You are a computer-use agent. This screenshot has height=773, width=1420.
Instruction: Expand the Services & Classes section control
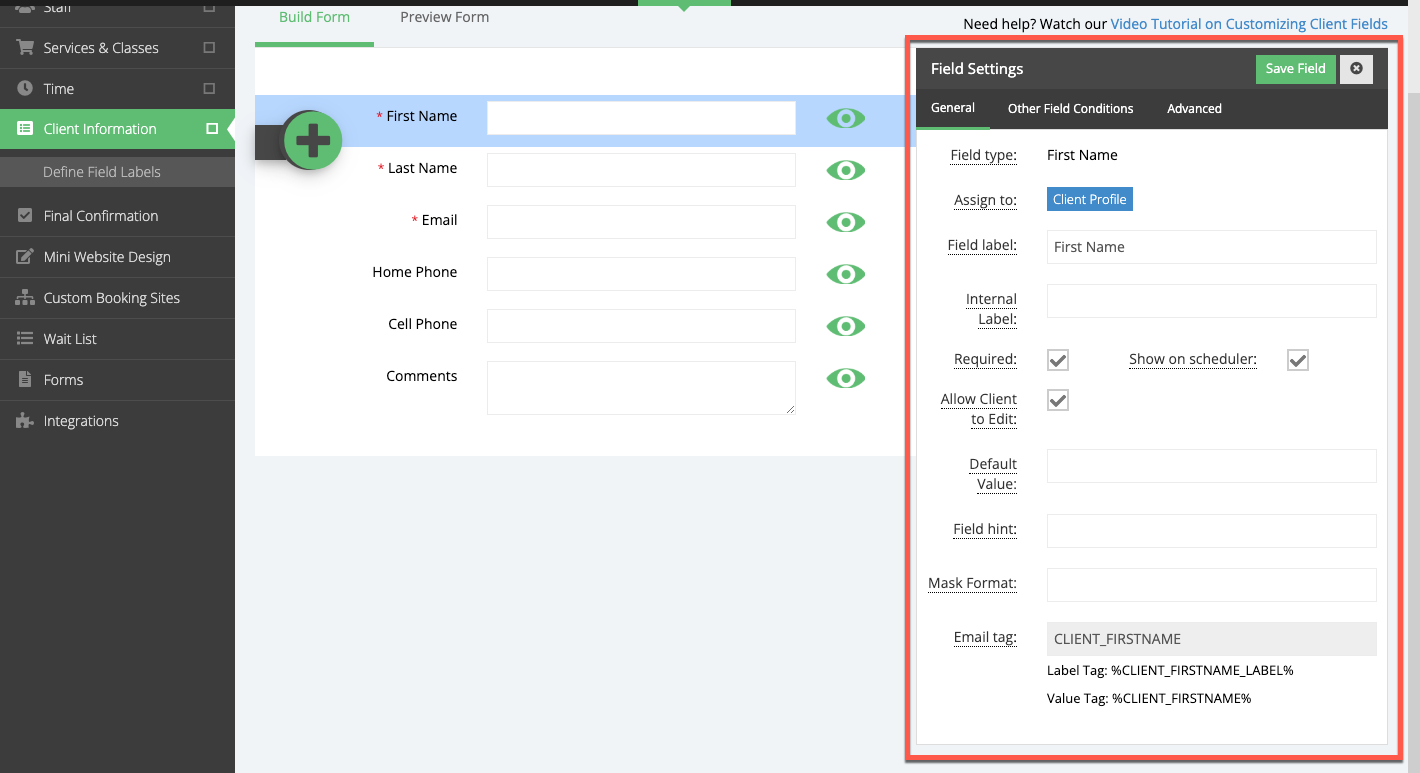tap(210, 47)
